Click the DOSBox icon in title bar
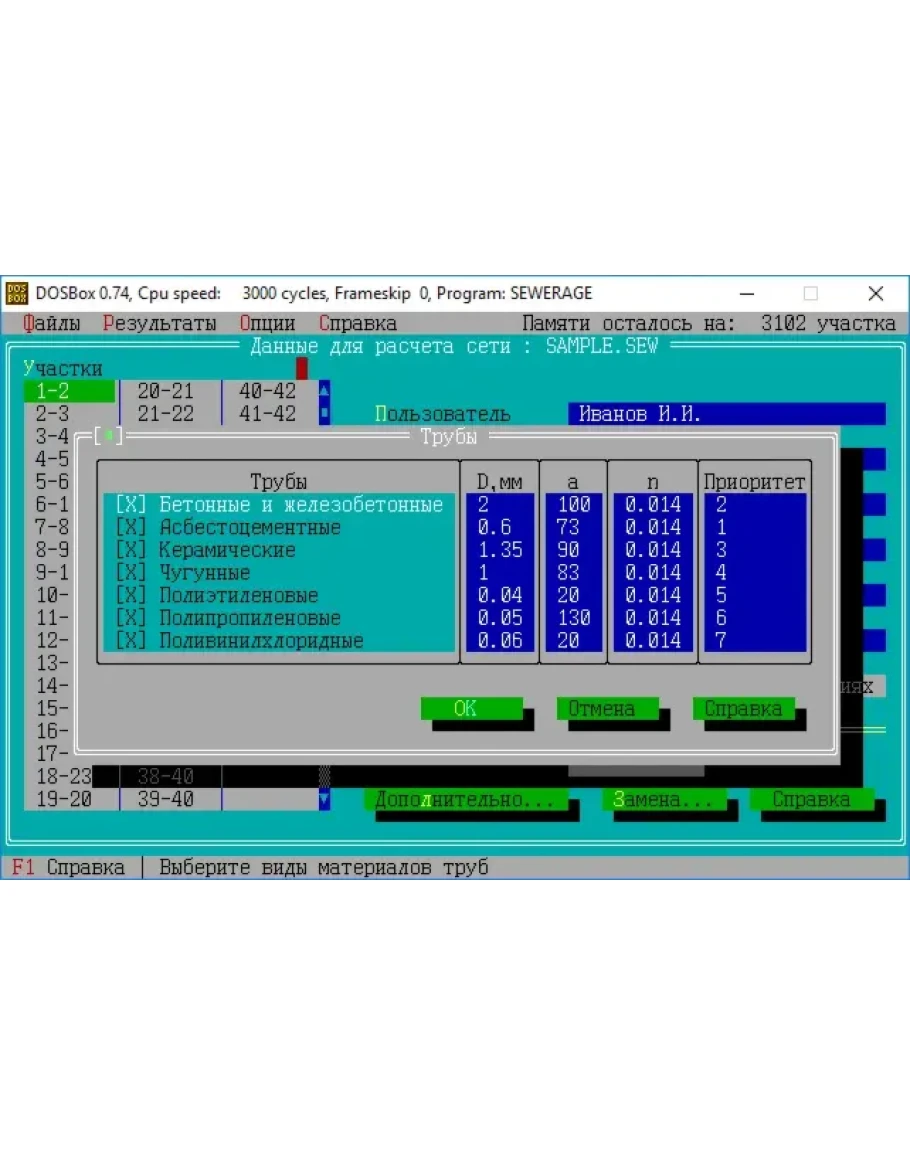The height and width of the screenshot is (1155, 910). click(x=17, y=294)
